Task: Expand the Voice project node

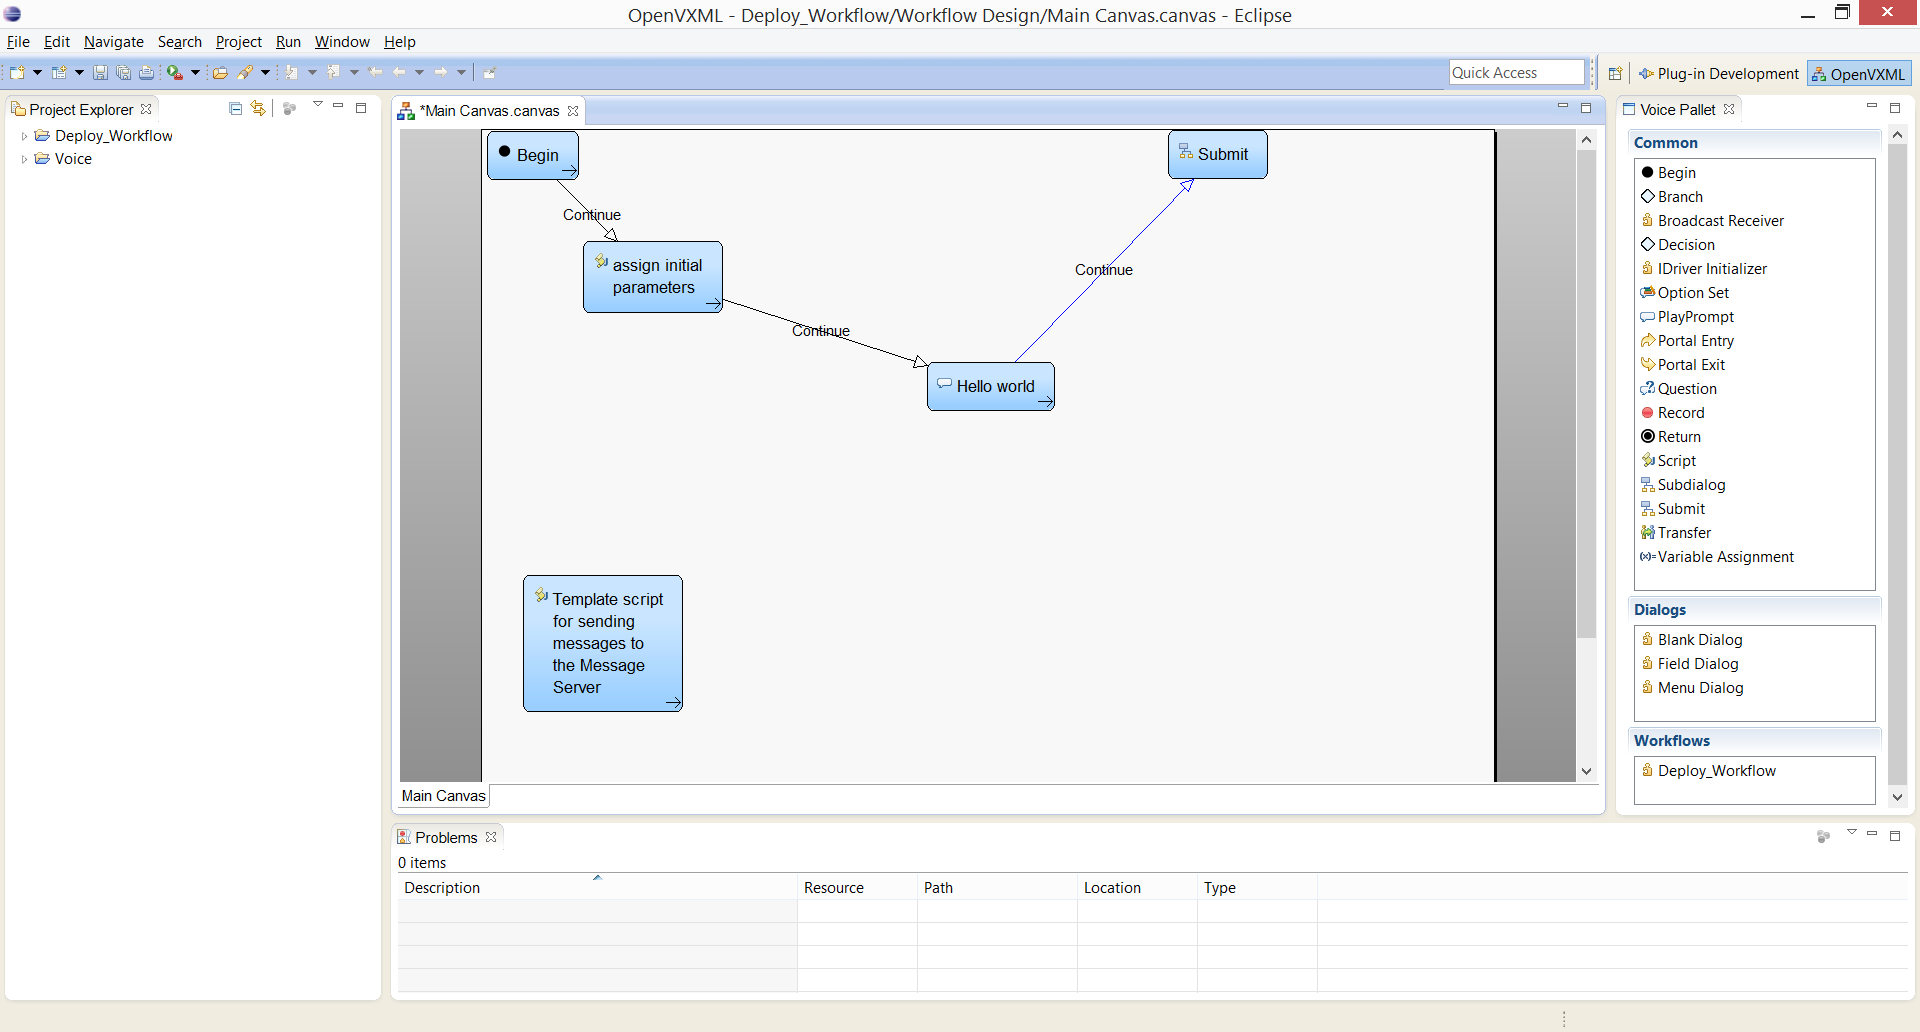Action: pyautogui.click(x=25, y=159)
